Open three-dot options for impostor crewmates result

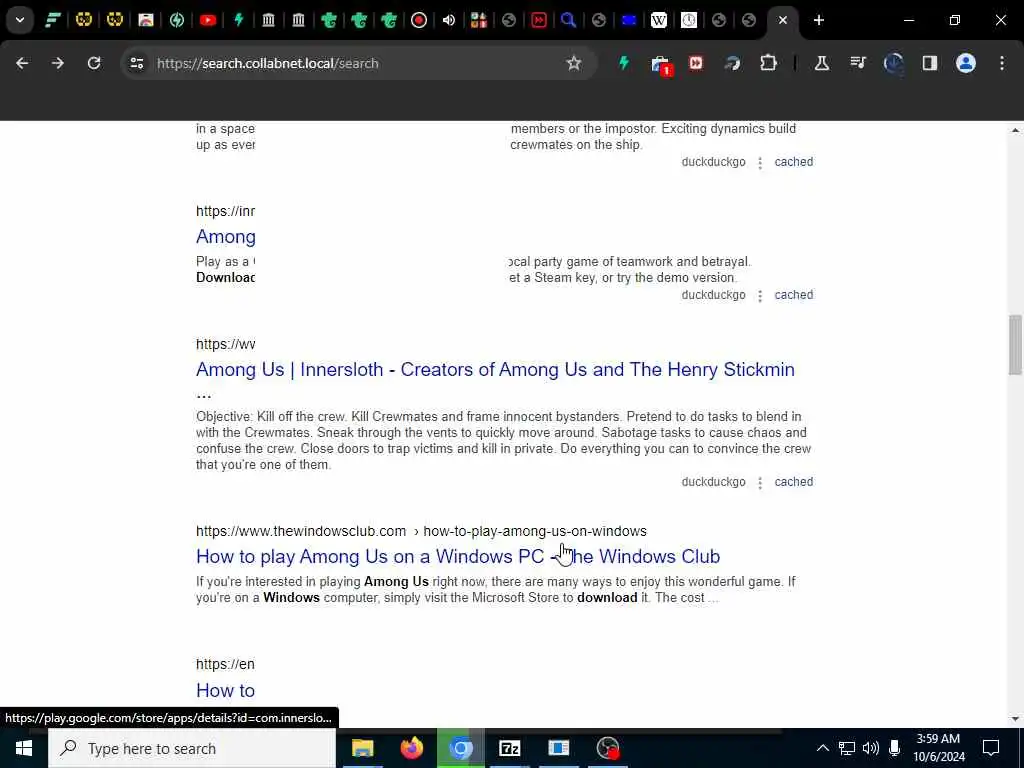coord(760,163)
